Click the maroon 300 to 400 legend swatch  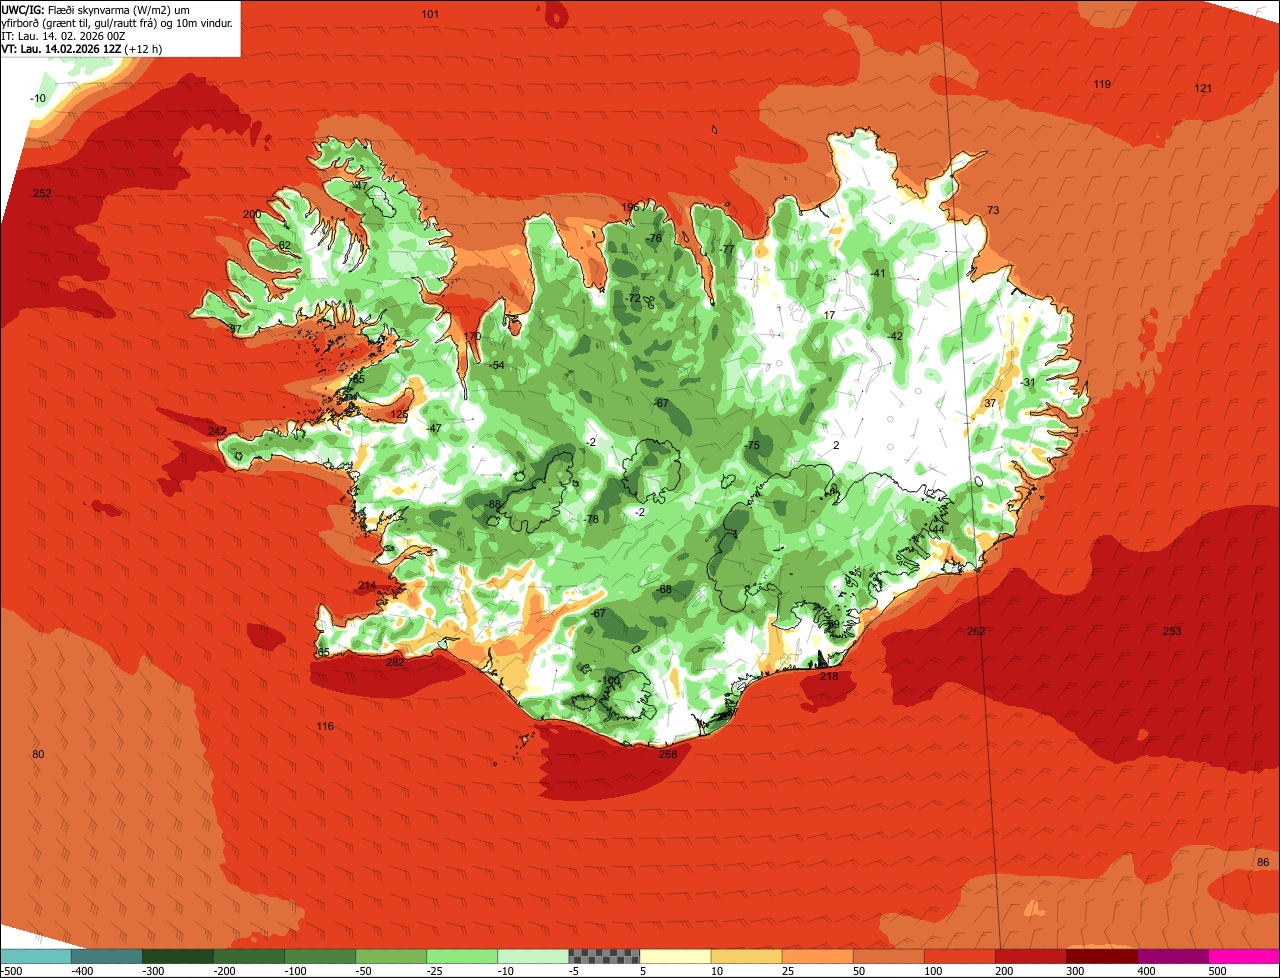pyautogui.click(x=1101, y=956)
